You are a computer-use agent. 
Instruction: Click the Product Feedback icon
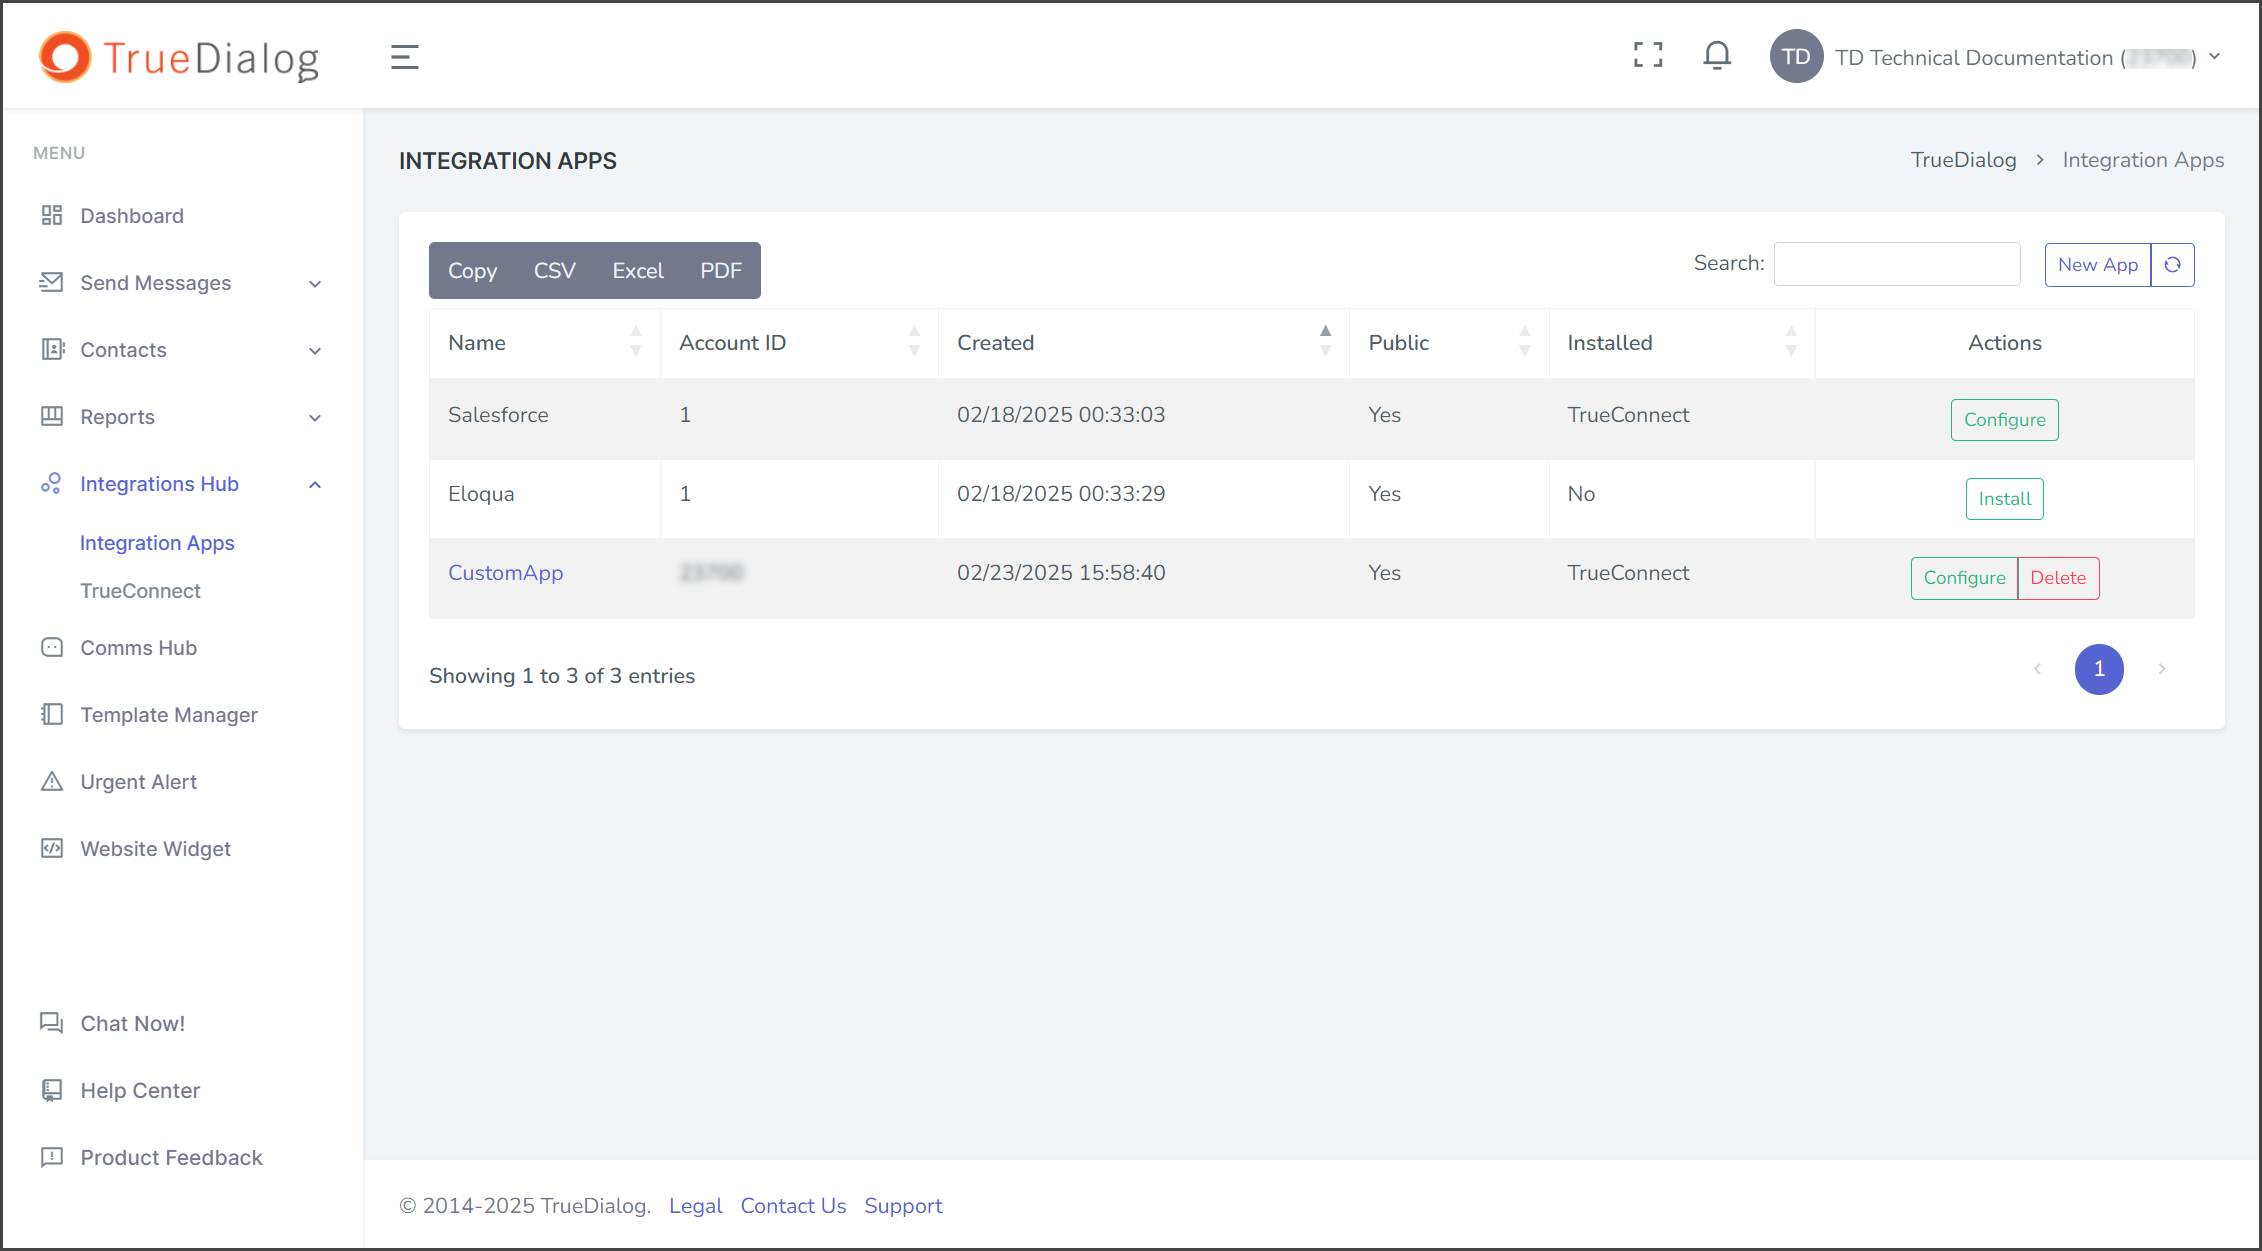coord(52,1157)
